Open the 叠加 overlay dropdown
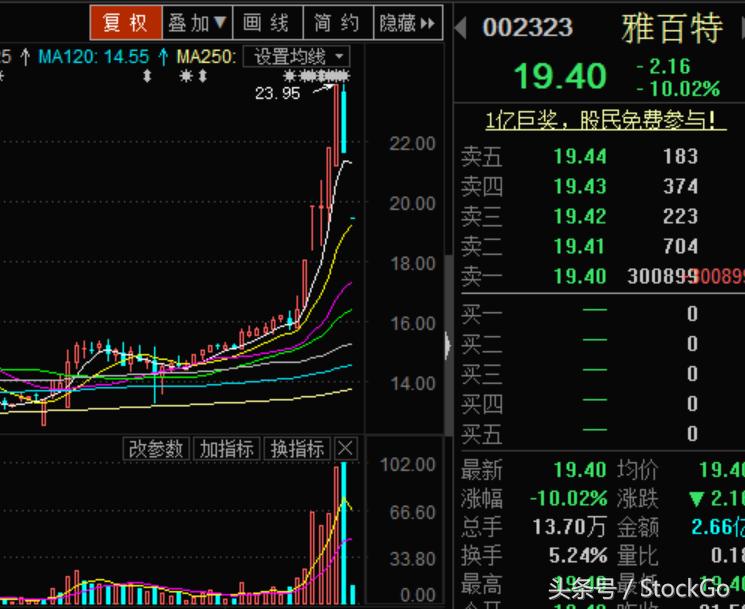 click(197, 22)
